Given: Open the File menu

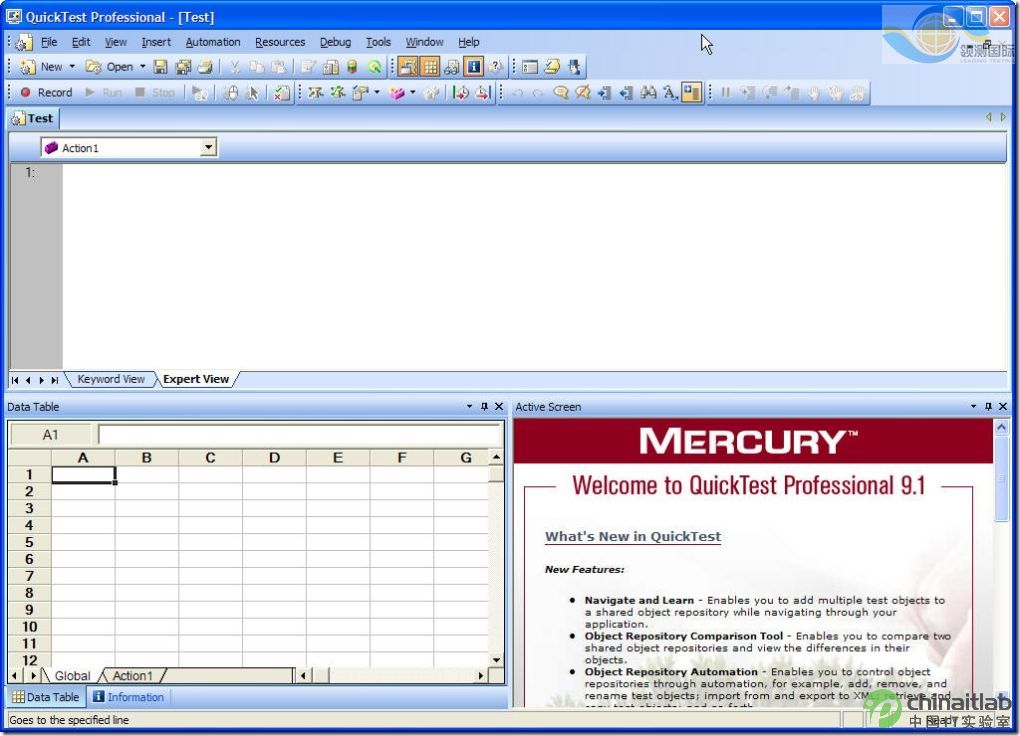Looking at the screenshot, I should coord(49,42).
